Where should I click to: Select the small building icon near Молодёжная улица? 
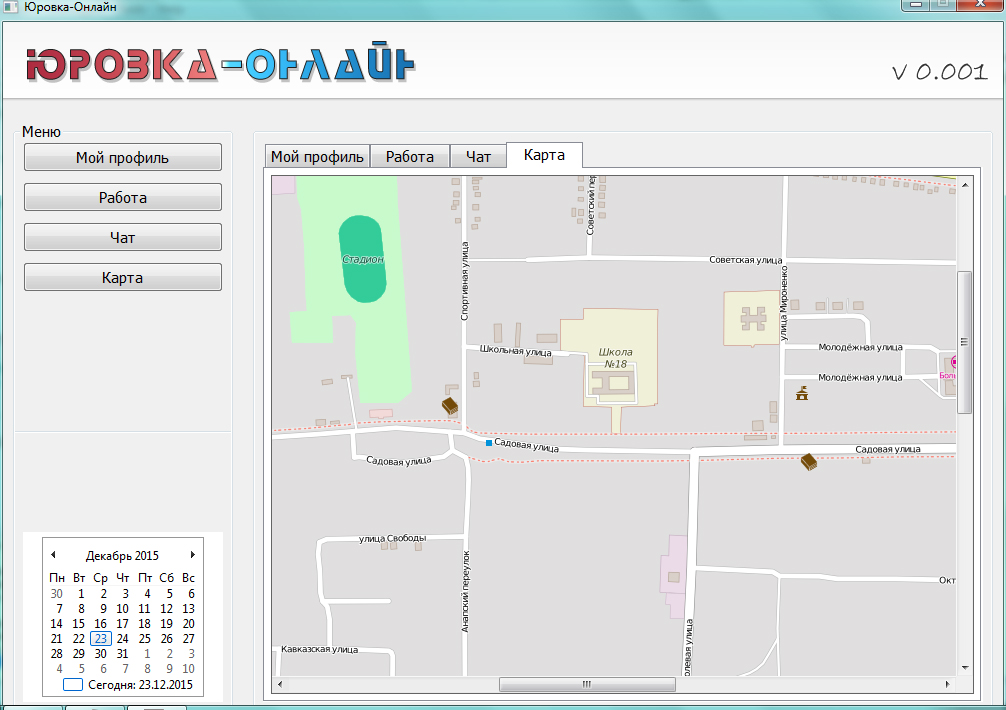tap(801, 393)
